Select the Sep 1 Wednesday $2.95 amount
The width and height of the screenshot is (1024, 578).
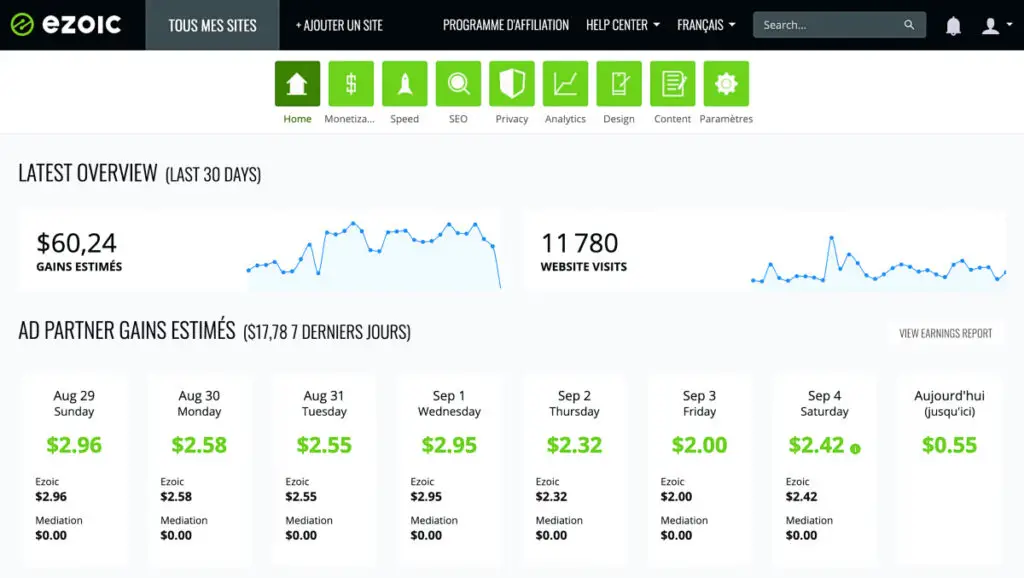(x=449, y=445)
